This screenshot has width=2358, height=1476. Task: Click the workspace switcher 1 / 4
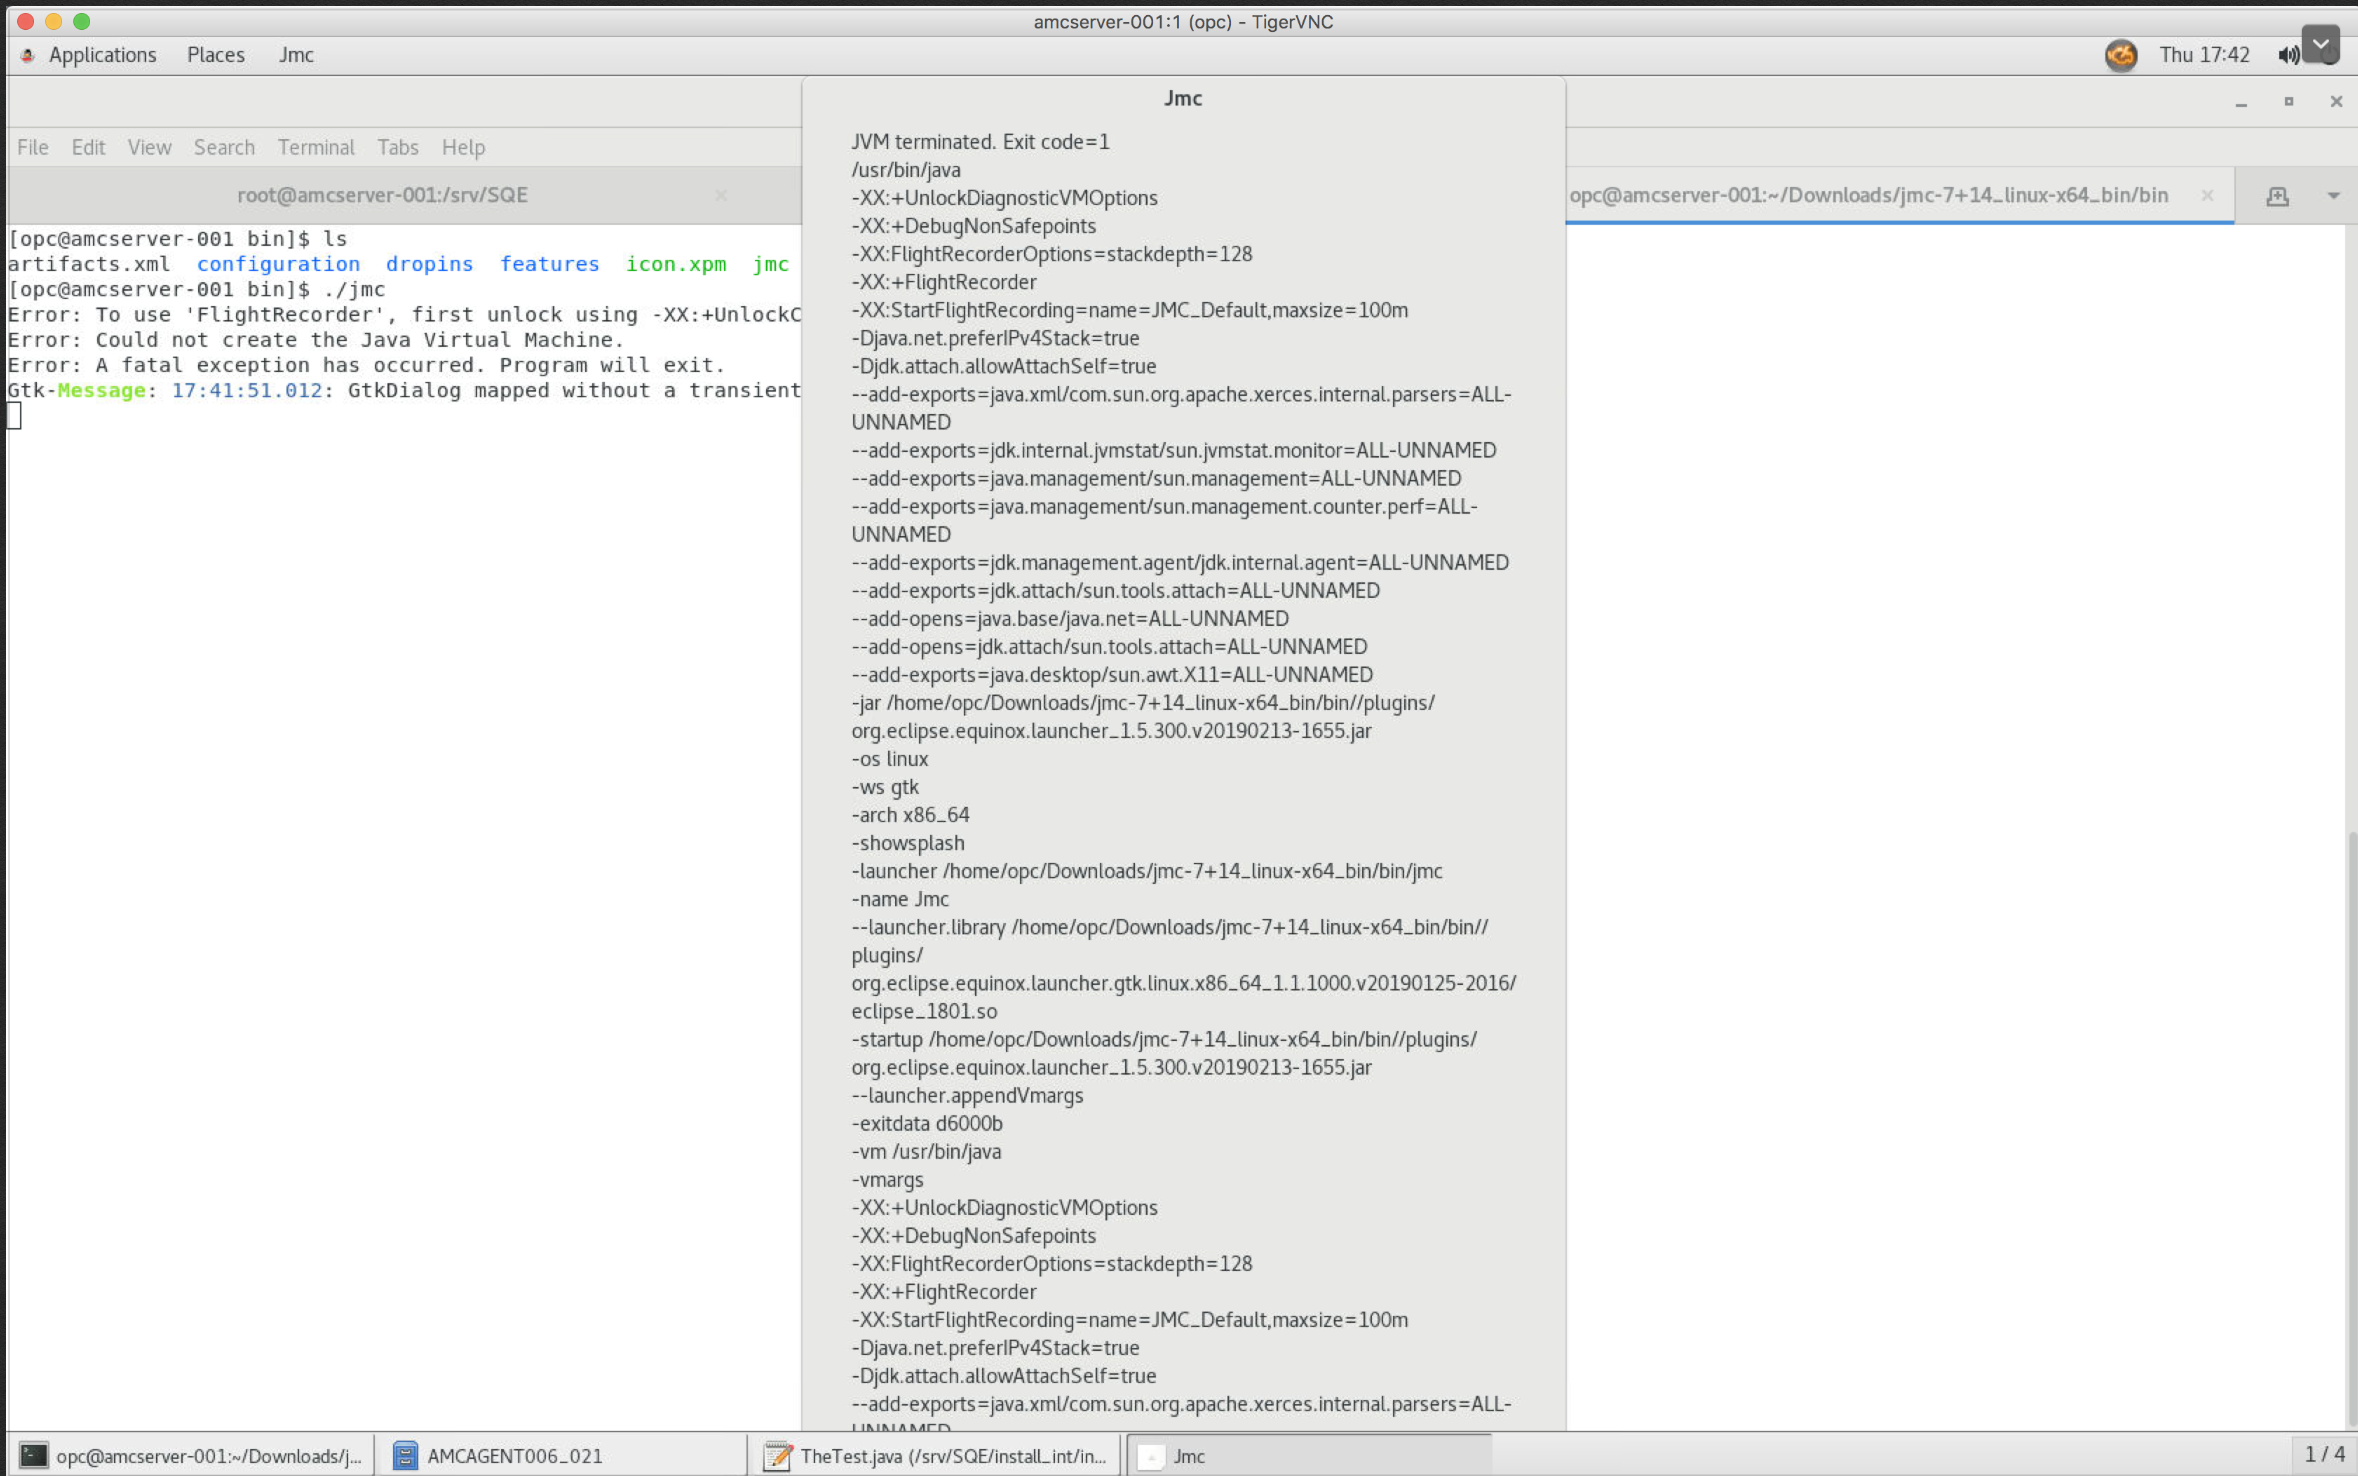point(2323,1454)
